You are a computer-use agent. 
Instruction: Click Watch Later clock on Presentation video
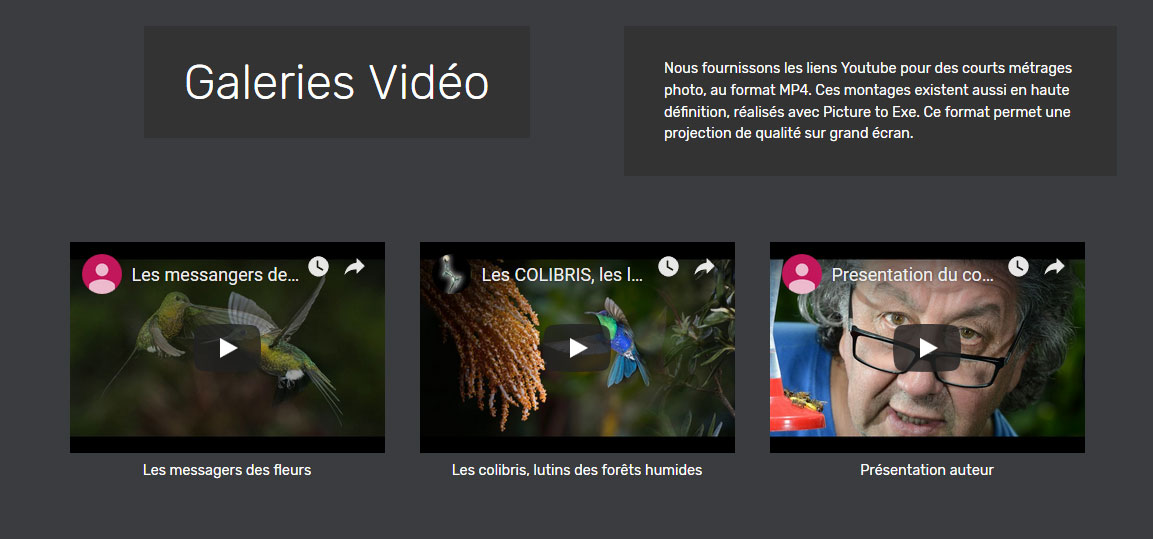point(1018,266)
